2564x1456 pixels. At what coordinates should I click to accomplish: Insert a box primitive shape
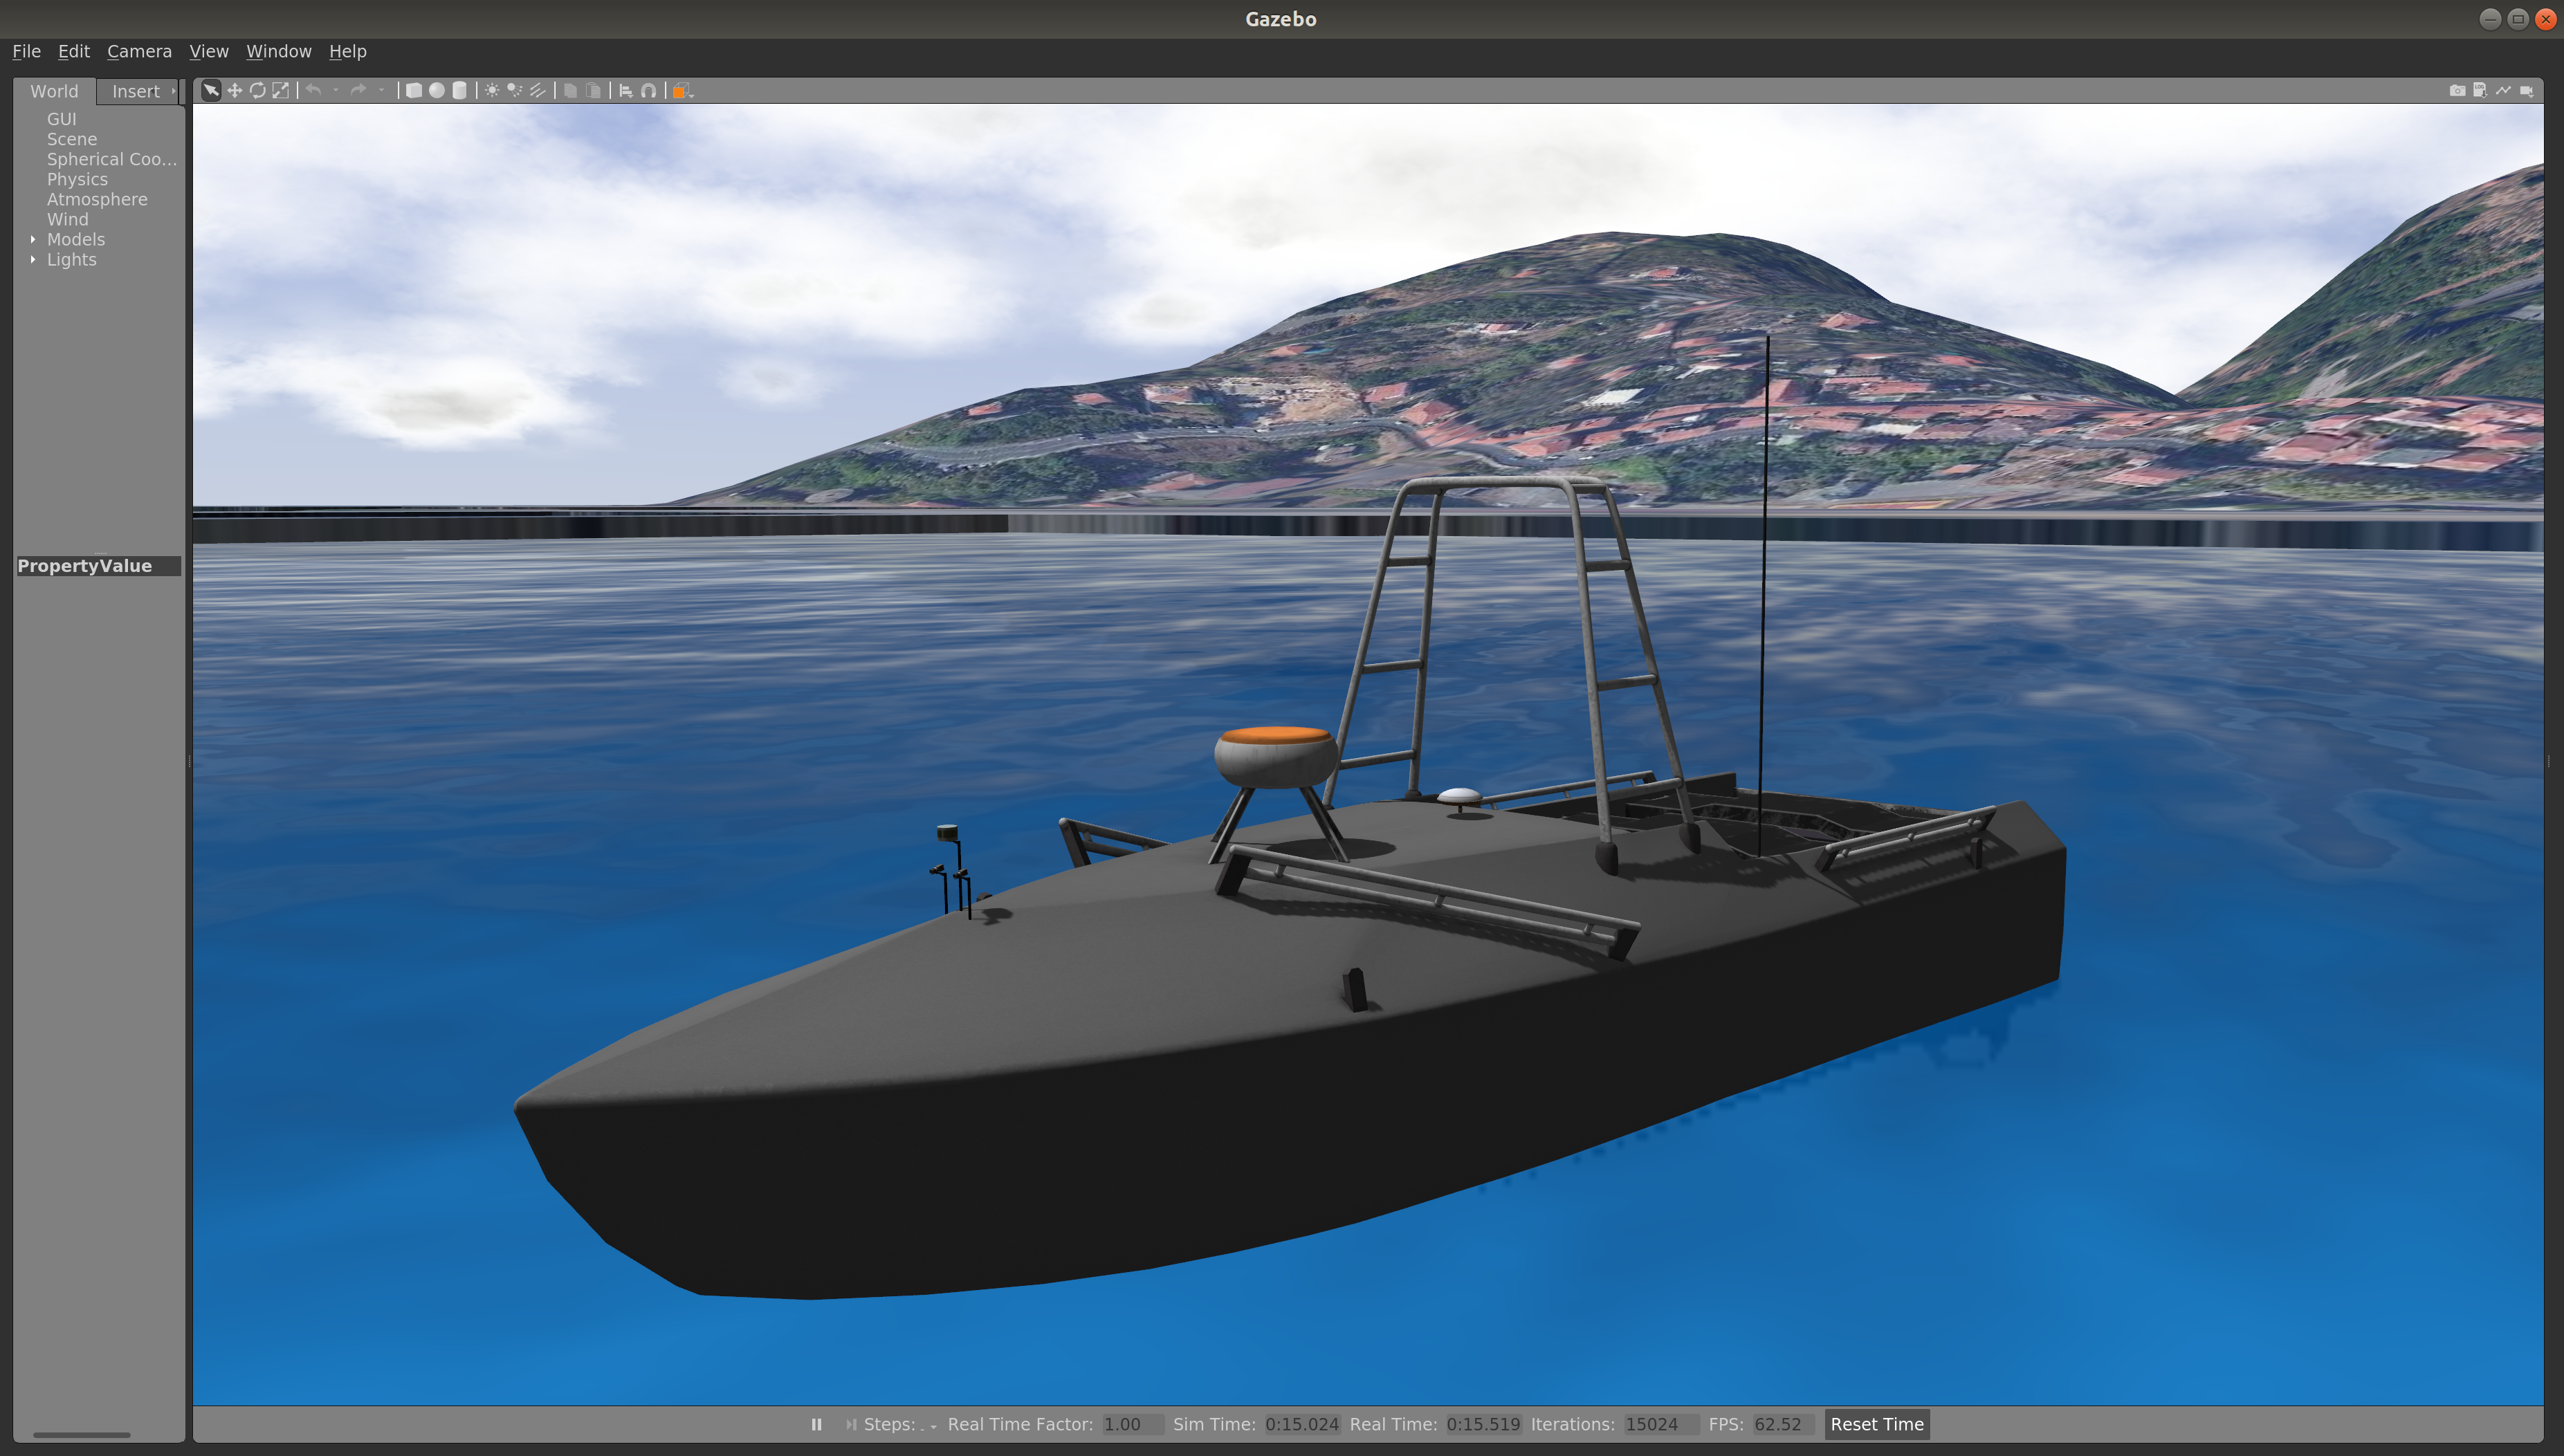pos(413,91)
